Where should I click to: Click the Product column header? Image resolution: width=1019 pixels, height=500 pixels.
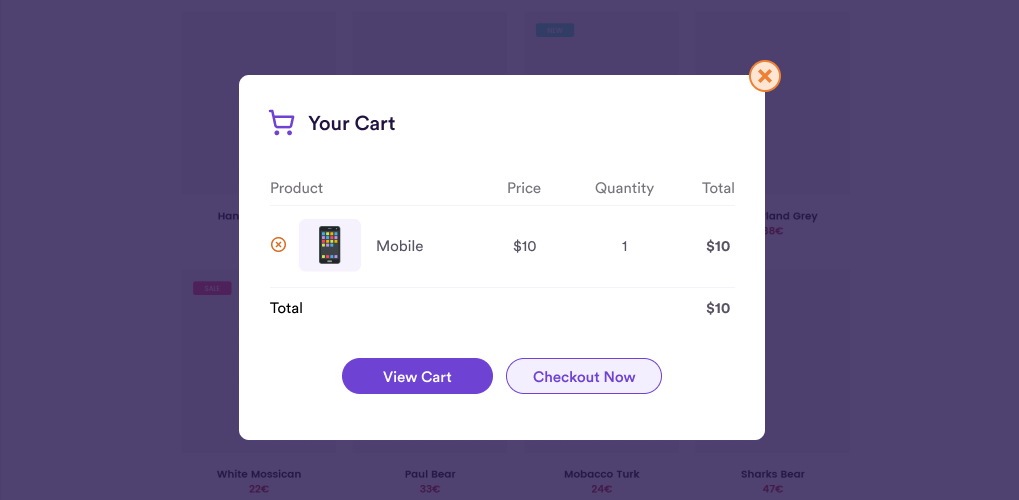coord(296,188)
